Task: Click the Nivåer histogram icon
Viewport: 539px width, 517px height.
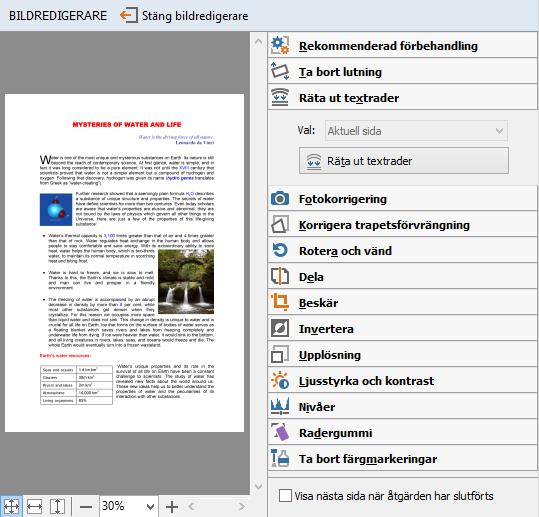Action: tap(280, 406)
